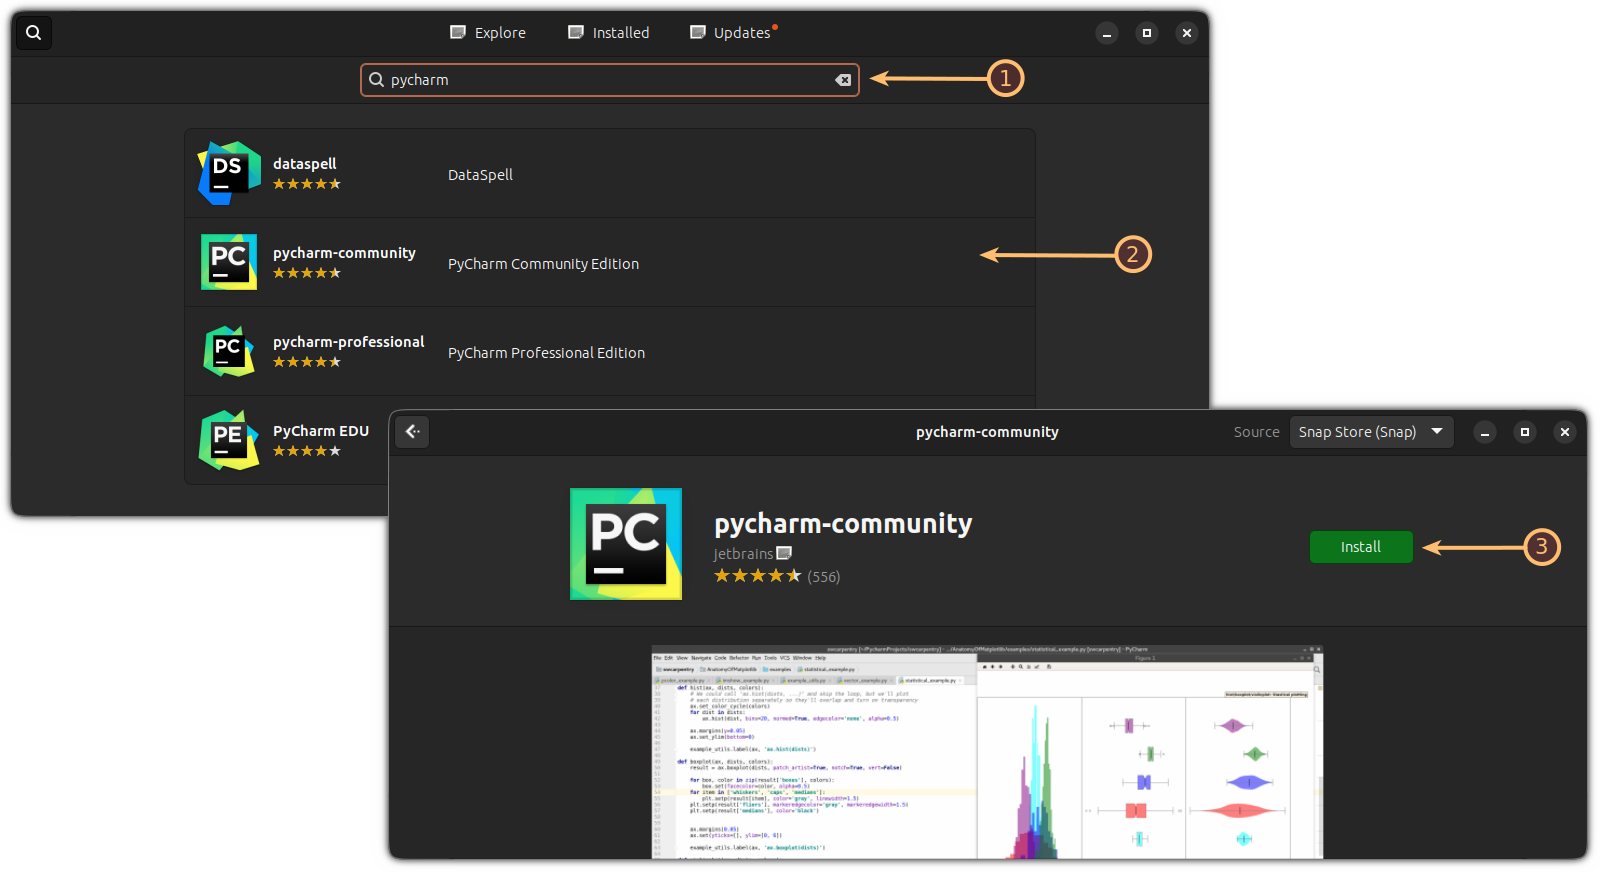Open the PyCharm EDU search result
The image size is (1600, 872).
pyautogui.click(x=287, y=440)
